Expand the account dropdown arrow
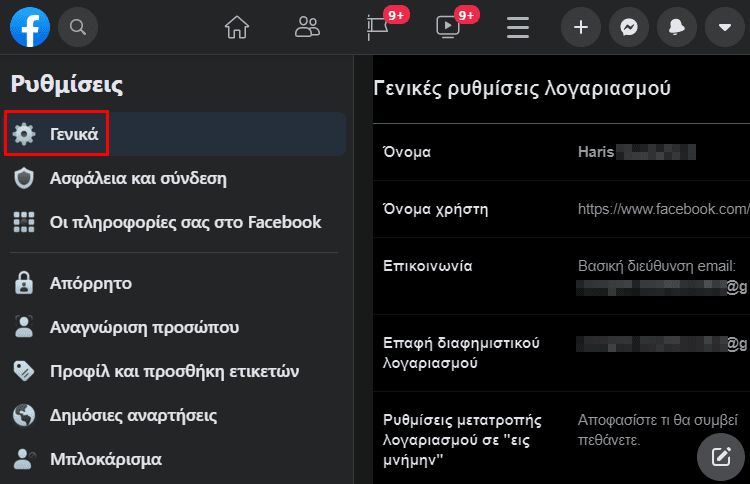Screen dimensions: 750x484 click(x=725, y=27)
